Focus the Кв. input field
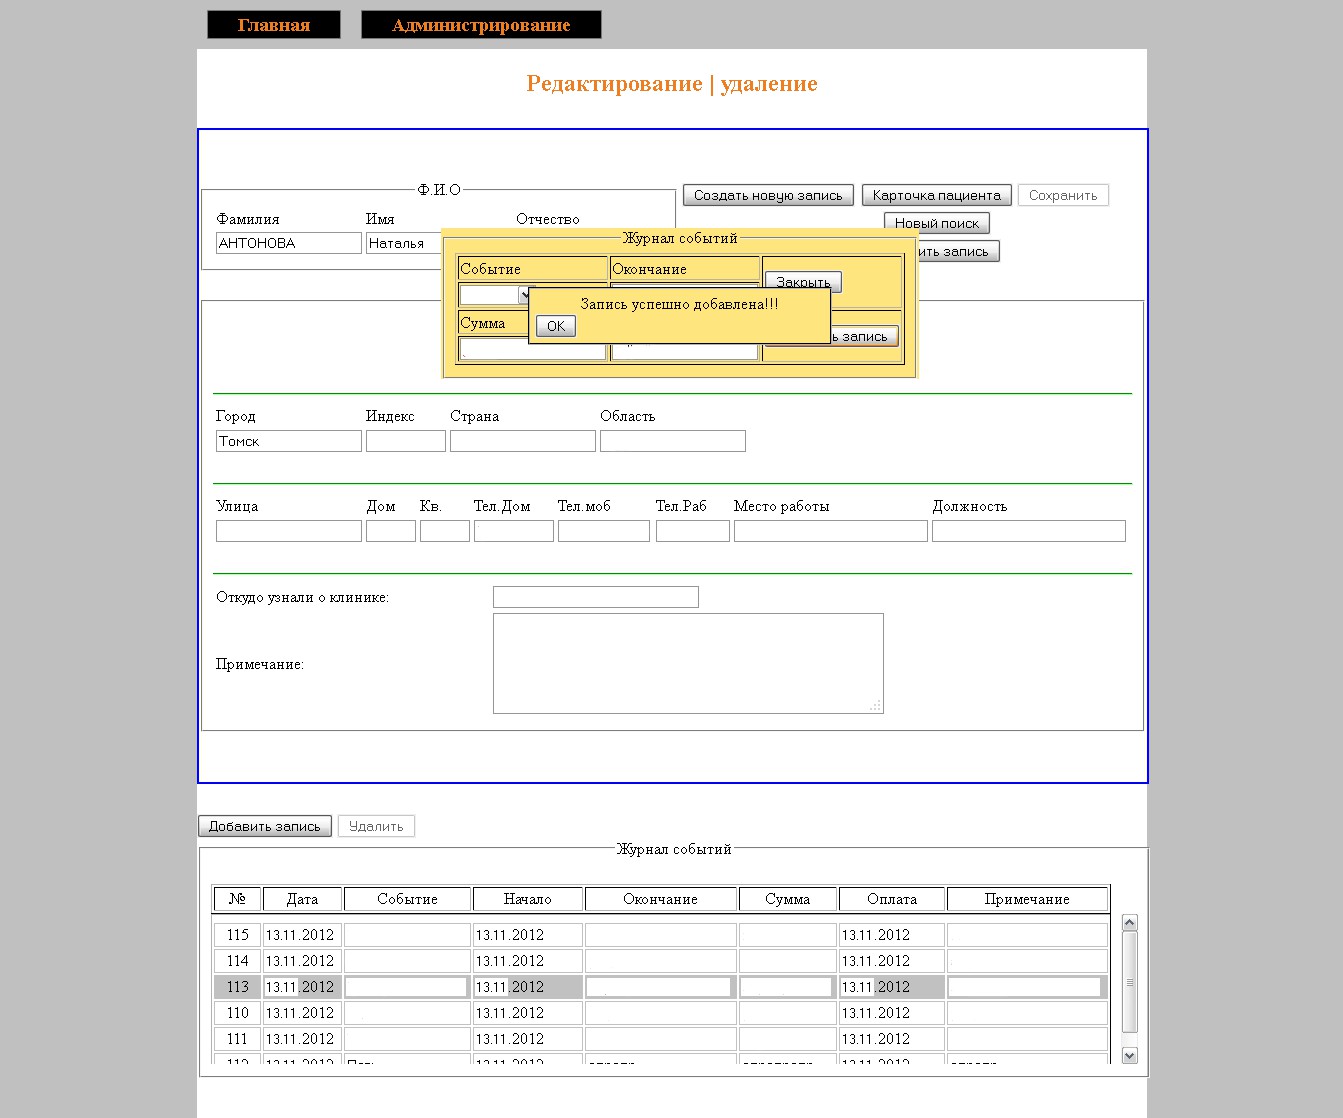The width and height of the screenshot is (1343, 1118). click(445, 531)
